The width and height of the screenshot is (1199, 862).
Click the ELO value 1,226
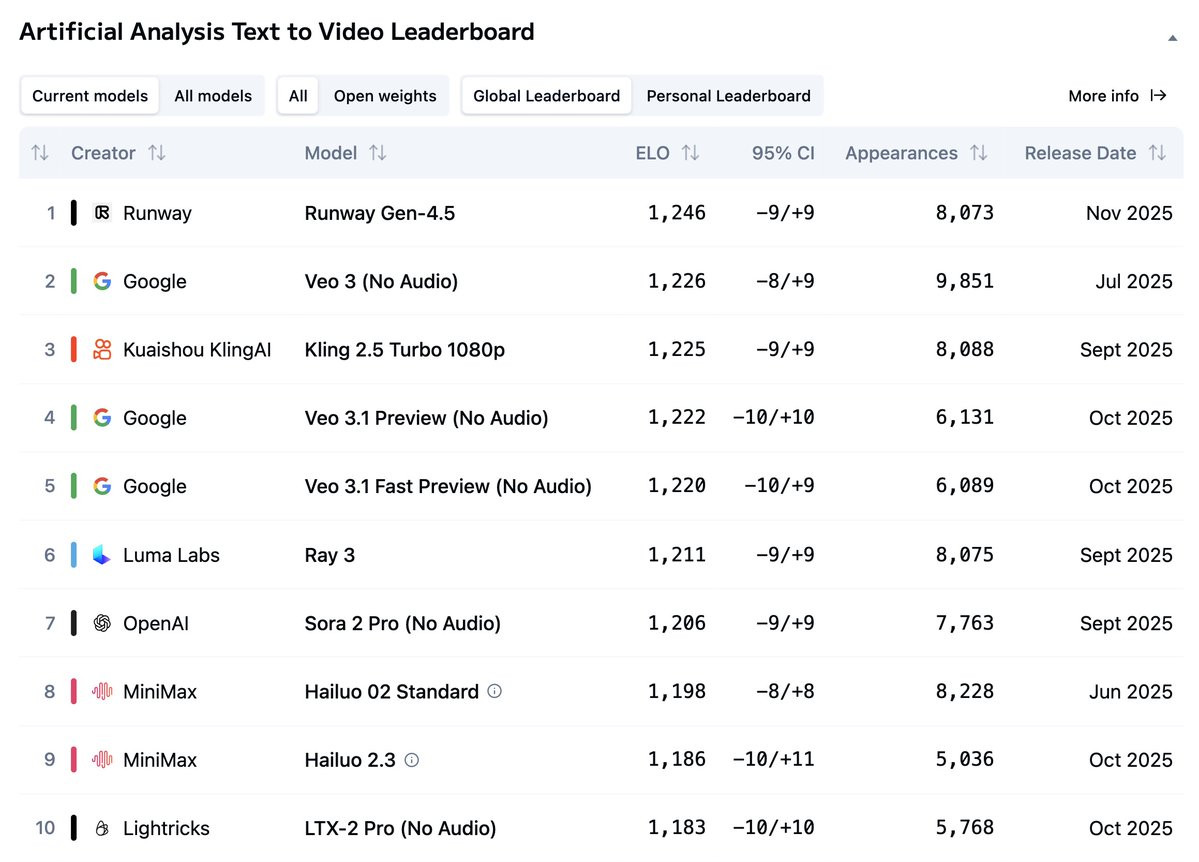(677, 281)
